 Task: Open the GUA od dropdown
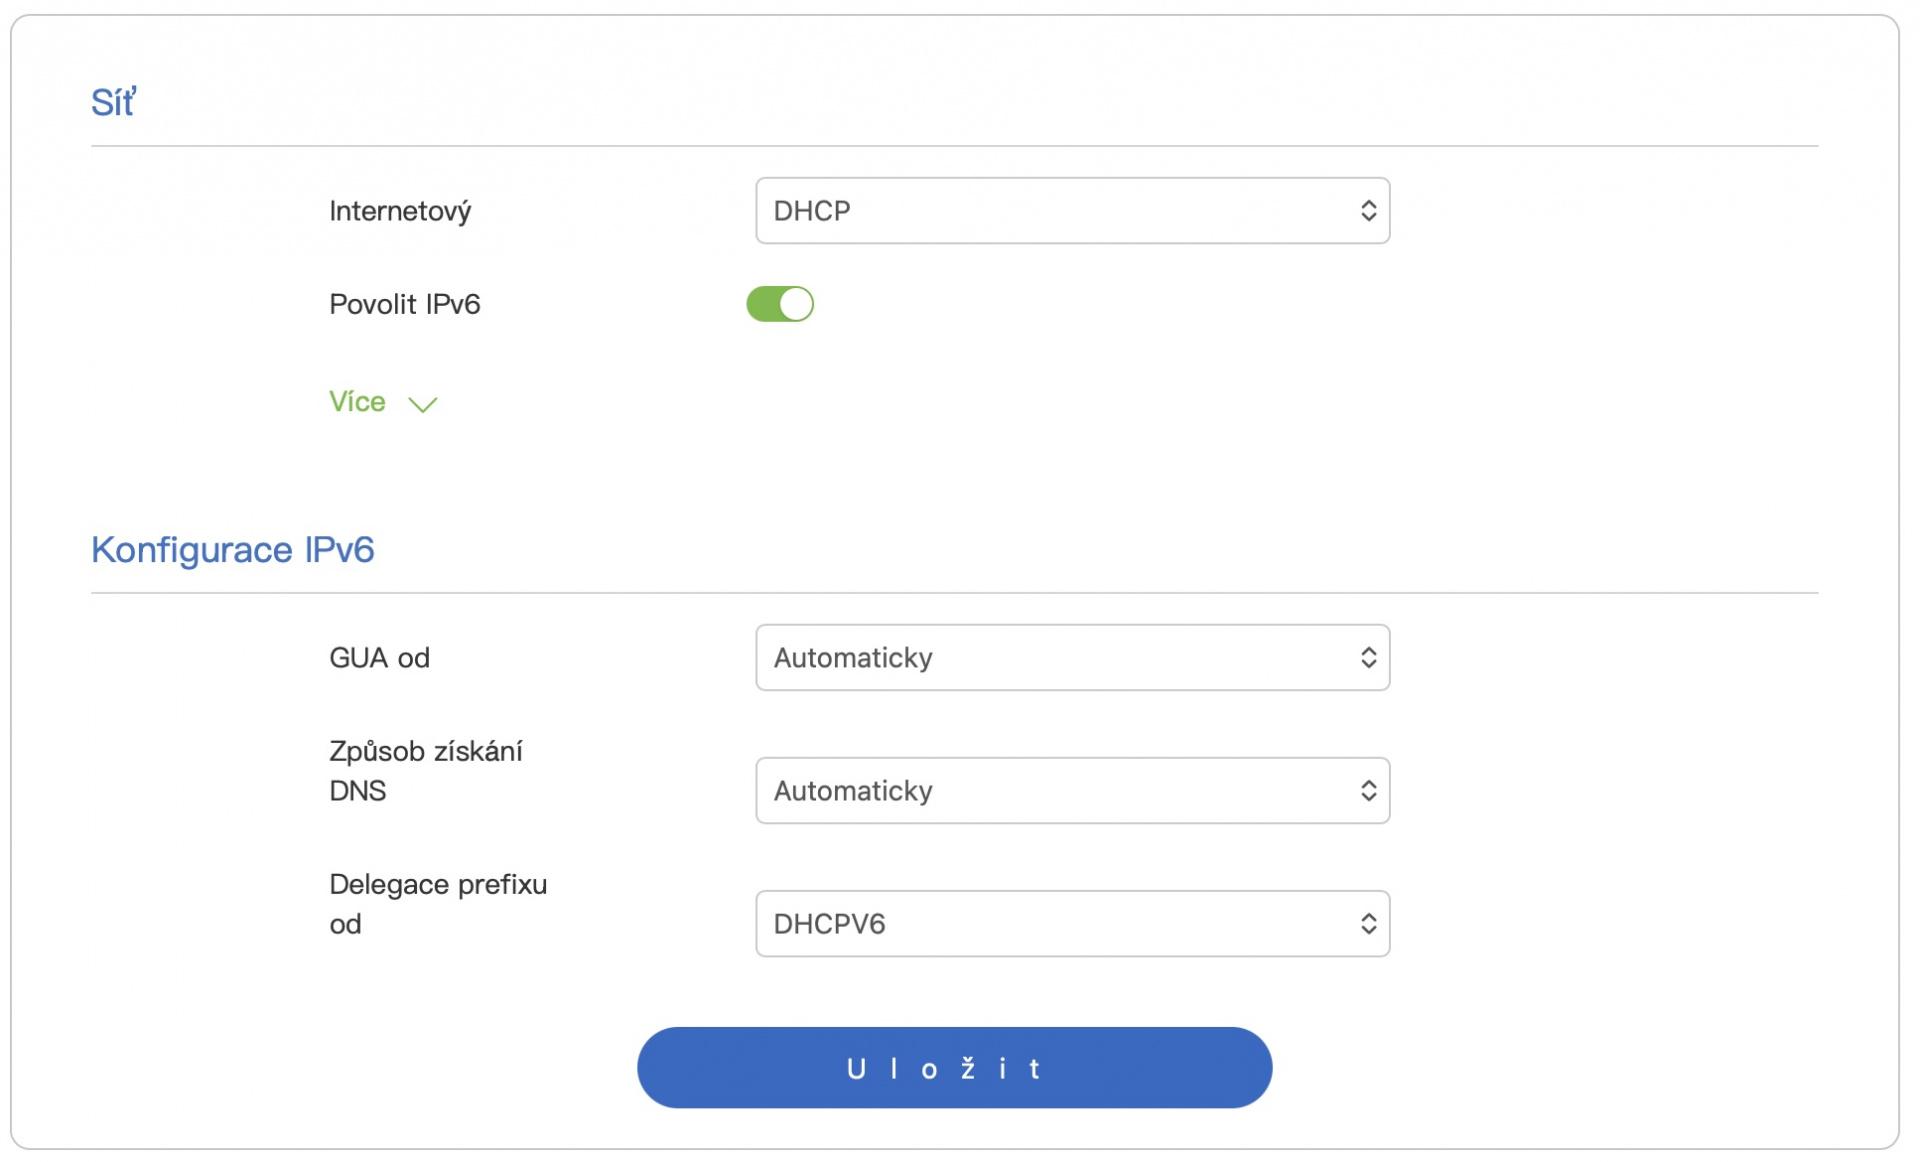tap(1050, 658)
